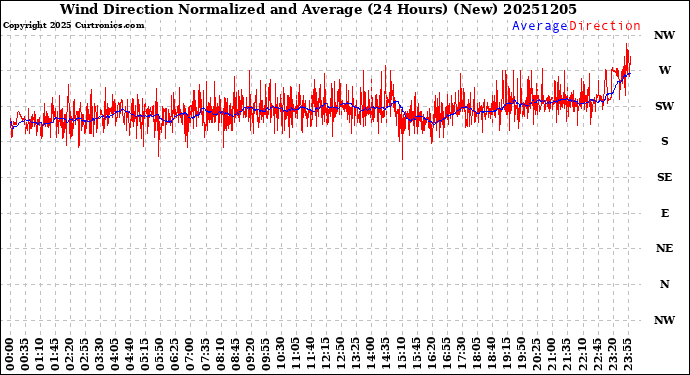Select the red Direction legend label
690x375 pixels.
pyautogui.click(x=605, y=26)
